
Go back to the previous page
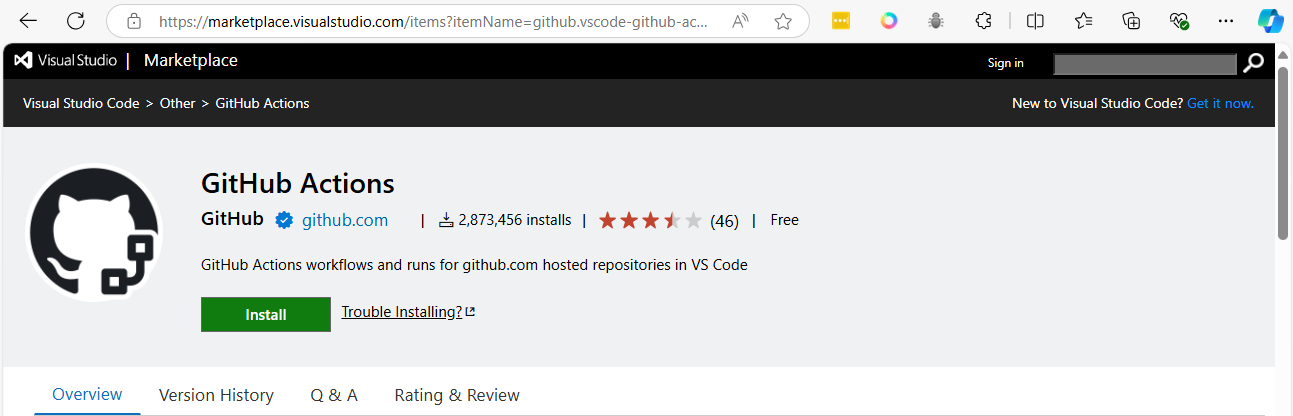pyautogui.click(x=28, y=21)
